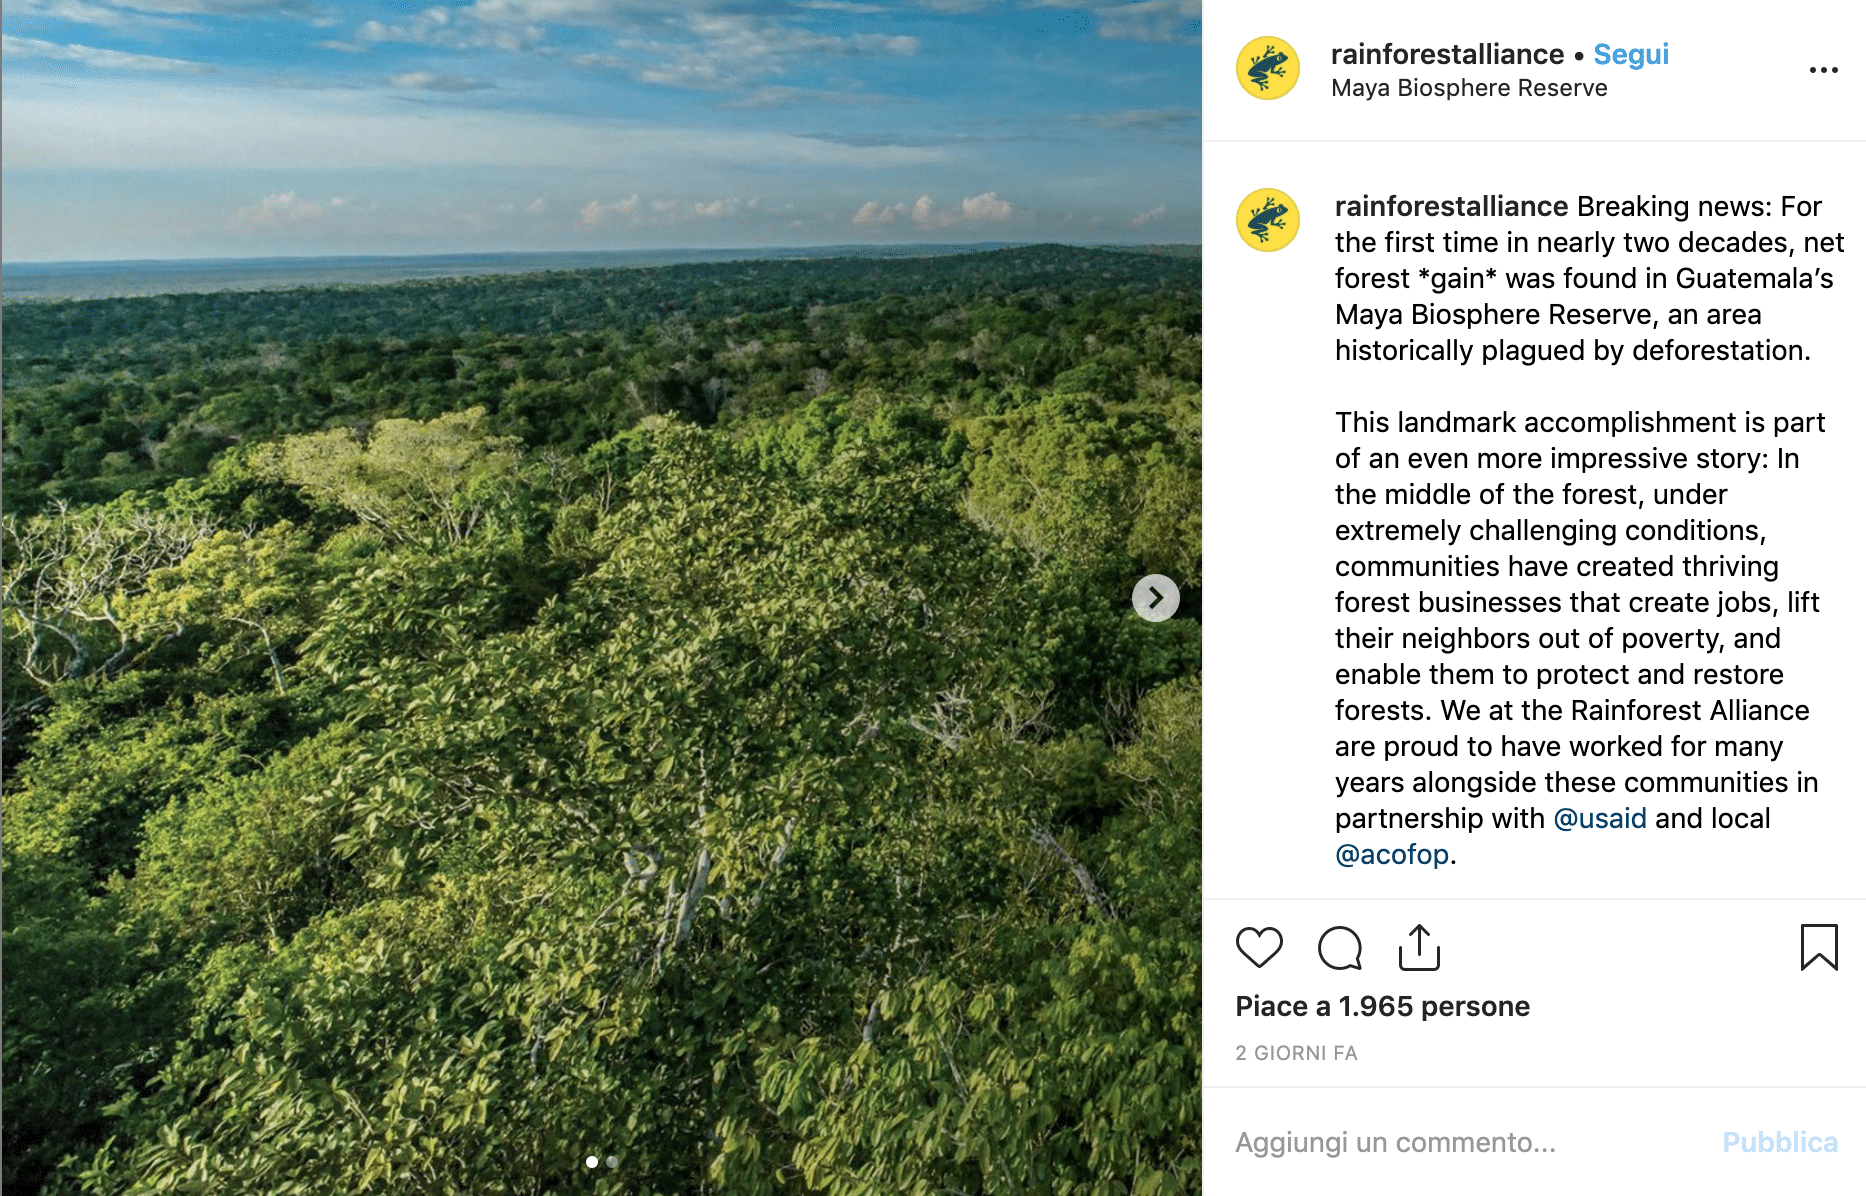Select the second carousel dot indicator
Screen dimensions: 1866x1196
(x=612, y=1162)
